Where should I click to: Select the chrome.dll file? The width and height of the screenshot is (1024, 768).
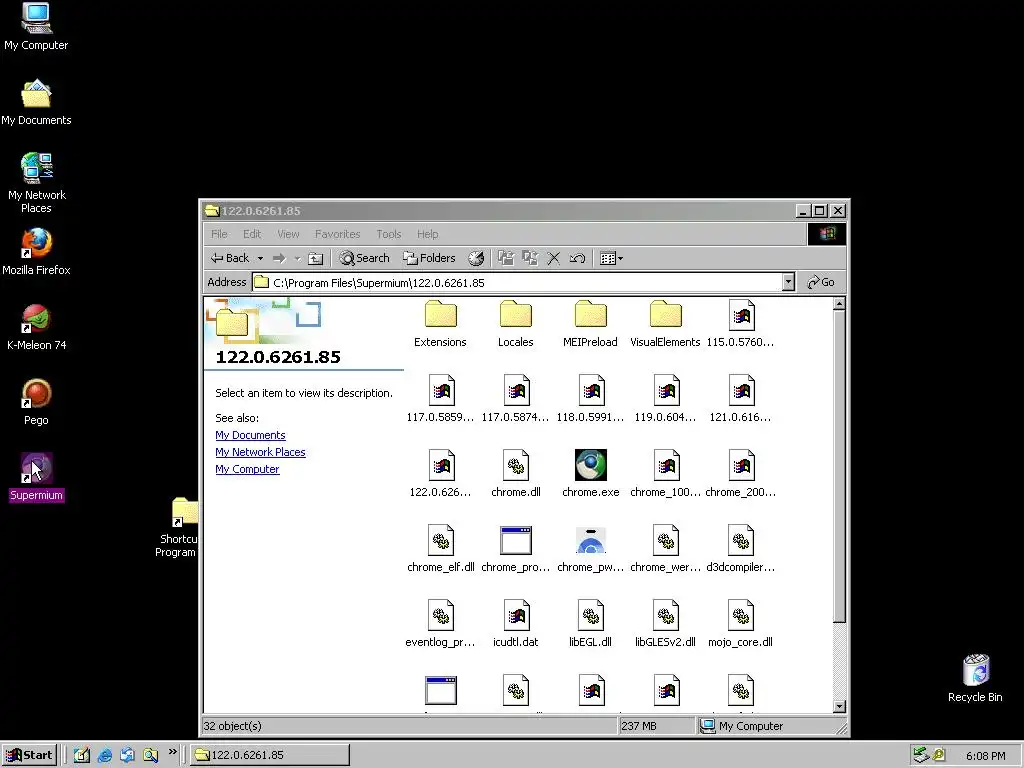[x=515, y=474]
